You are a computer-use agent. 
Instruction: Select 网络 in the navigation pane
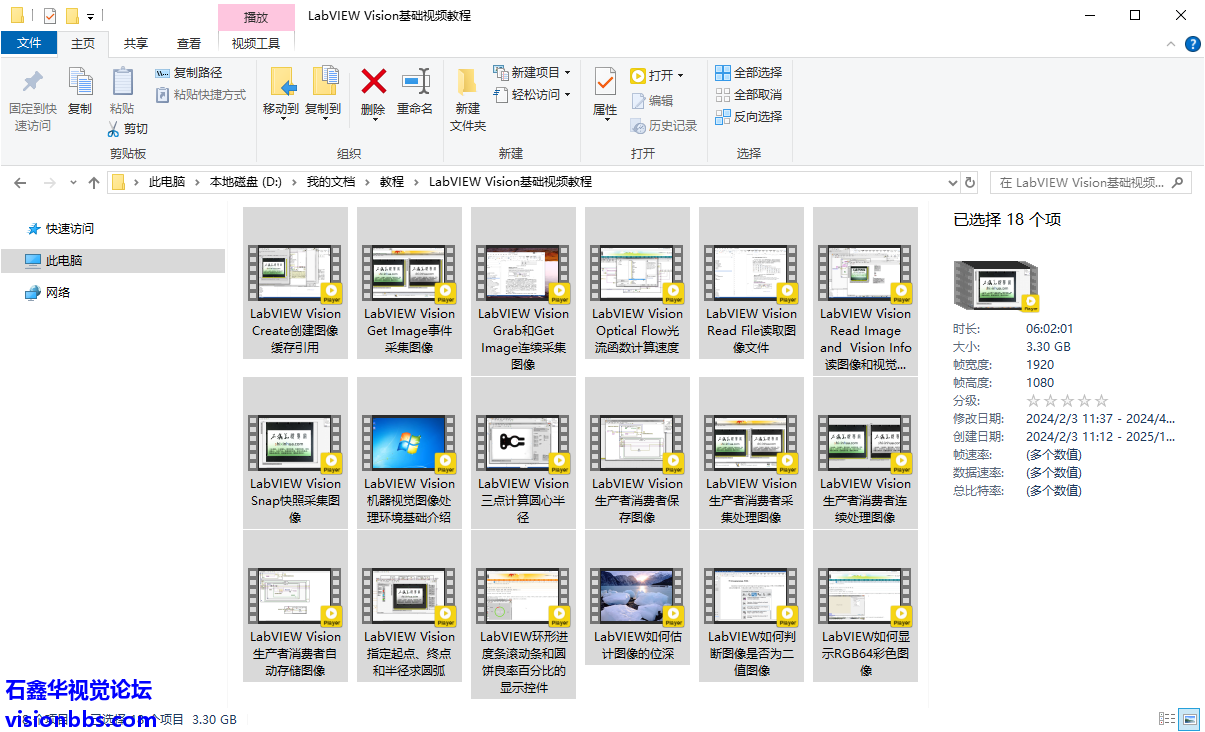[x=58, y=293]
